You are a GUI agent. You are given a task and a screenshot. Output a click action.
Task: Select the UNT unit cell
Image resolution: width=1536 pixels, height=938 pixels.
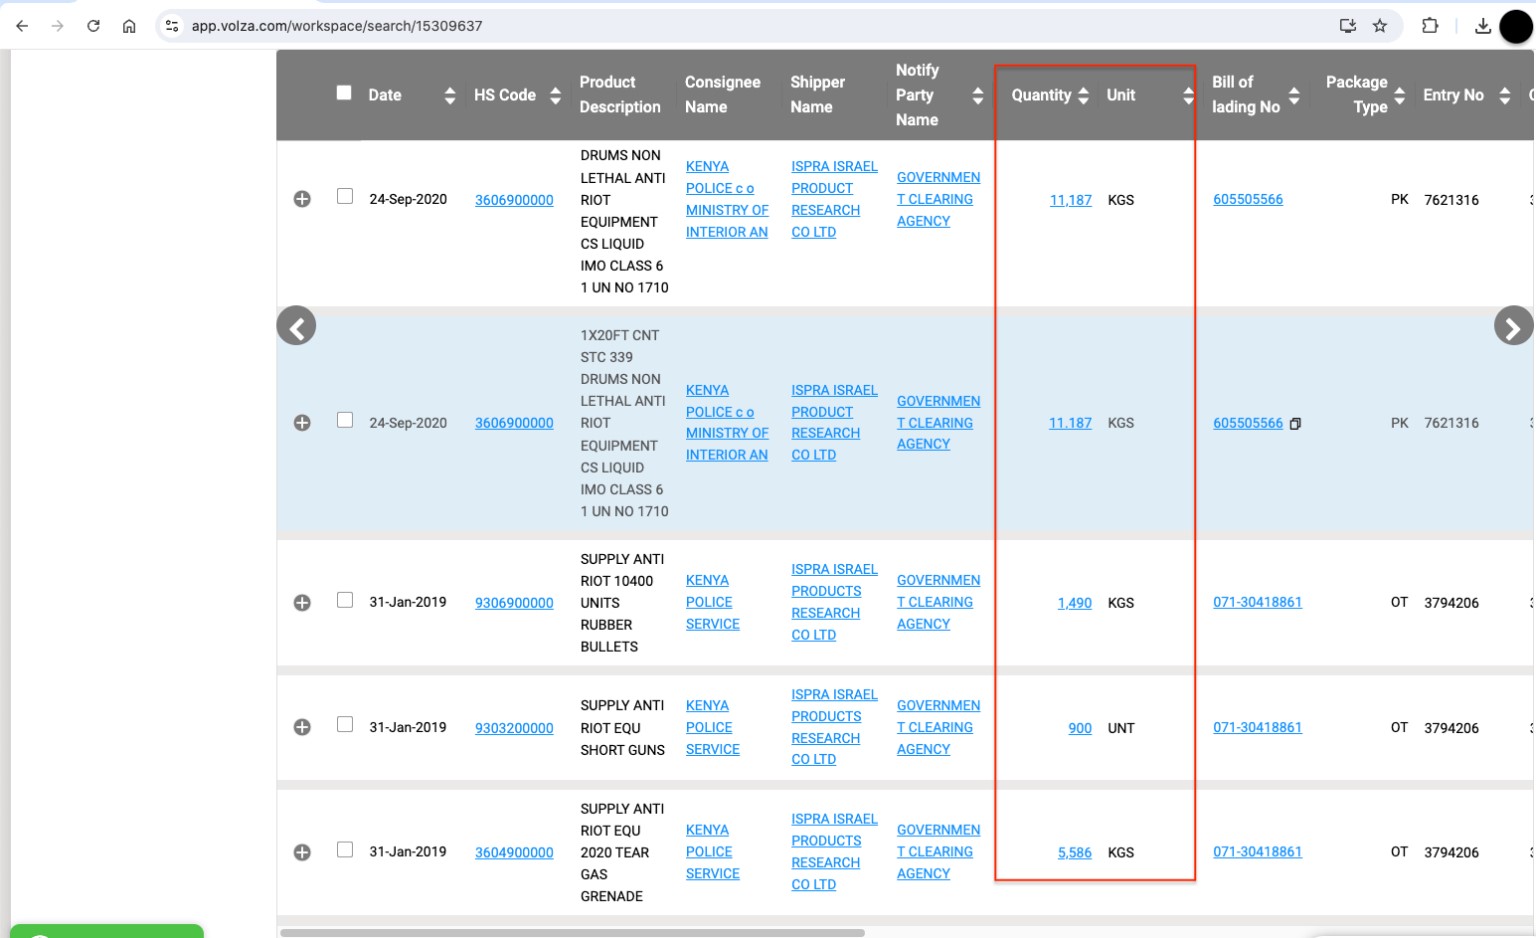click(x=1121, y=728)
